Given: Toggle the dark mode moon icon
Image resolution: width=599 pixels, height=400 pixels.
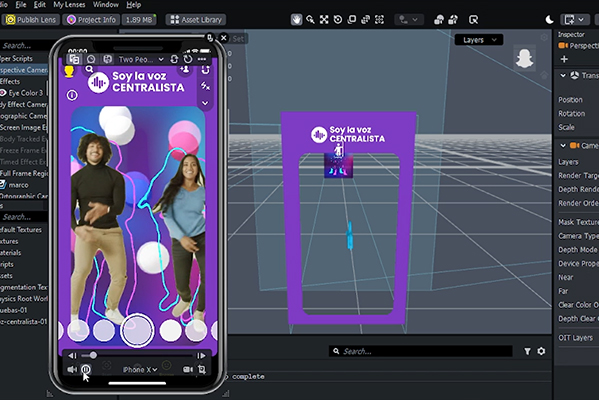Looking at the screenshot, I should tap(549, 19).
